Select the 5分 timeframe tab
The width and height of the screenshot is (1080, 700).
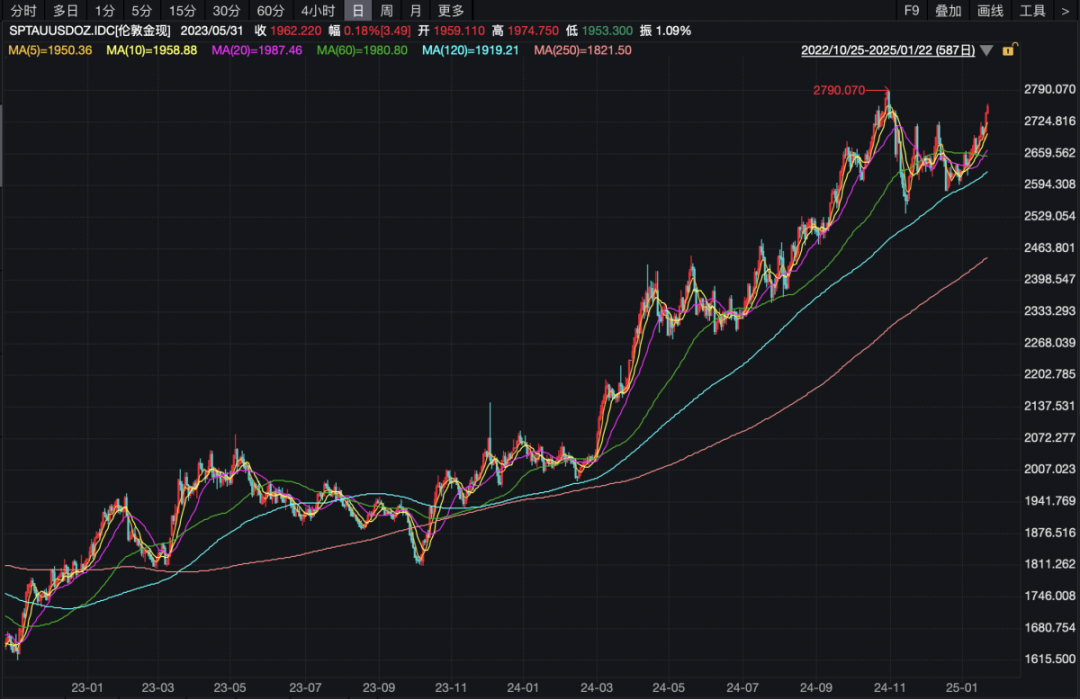pyautogui.click(x=141, y=10)
